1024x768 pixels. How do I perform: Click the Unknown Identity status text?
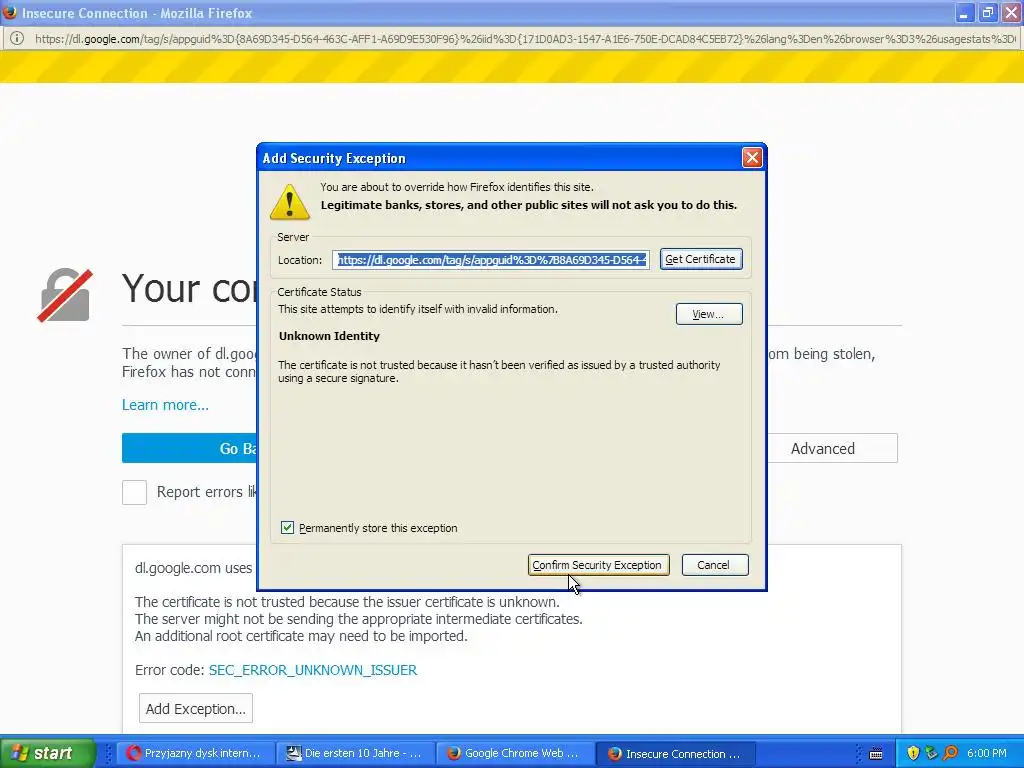pos(329,336)
